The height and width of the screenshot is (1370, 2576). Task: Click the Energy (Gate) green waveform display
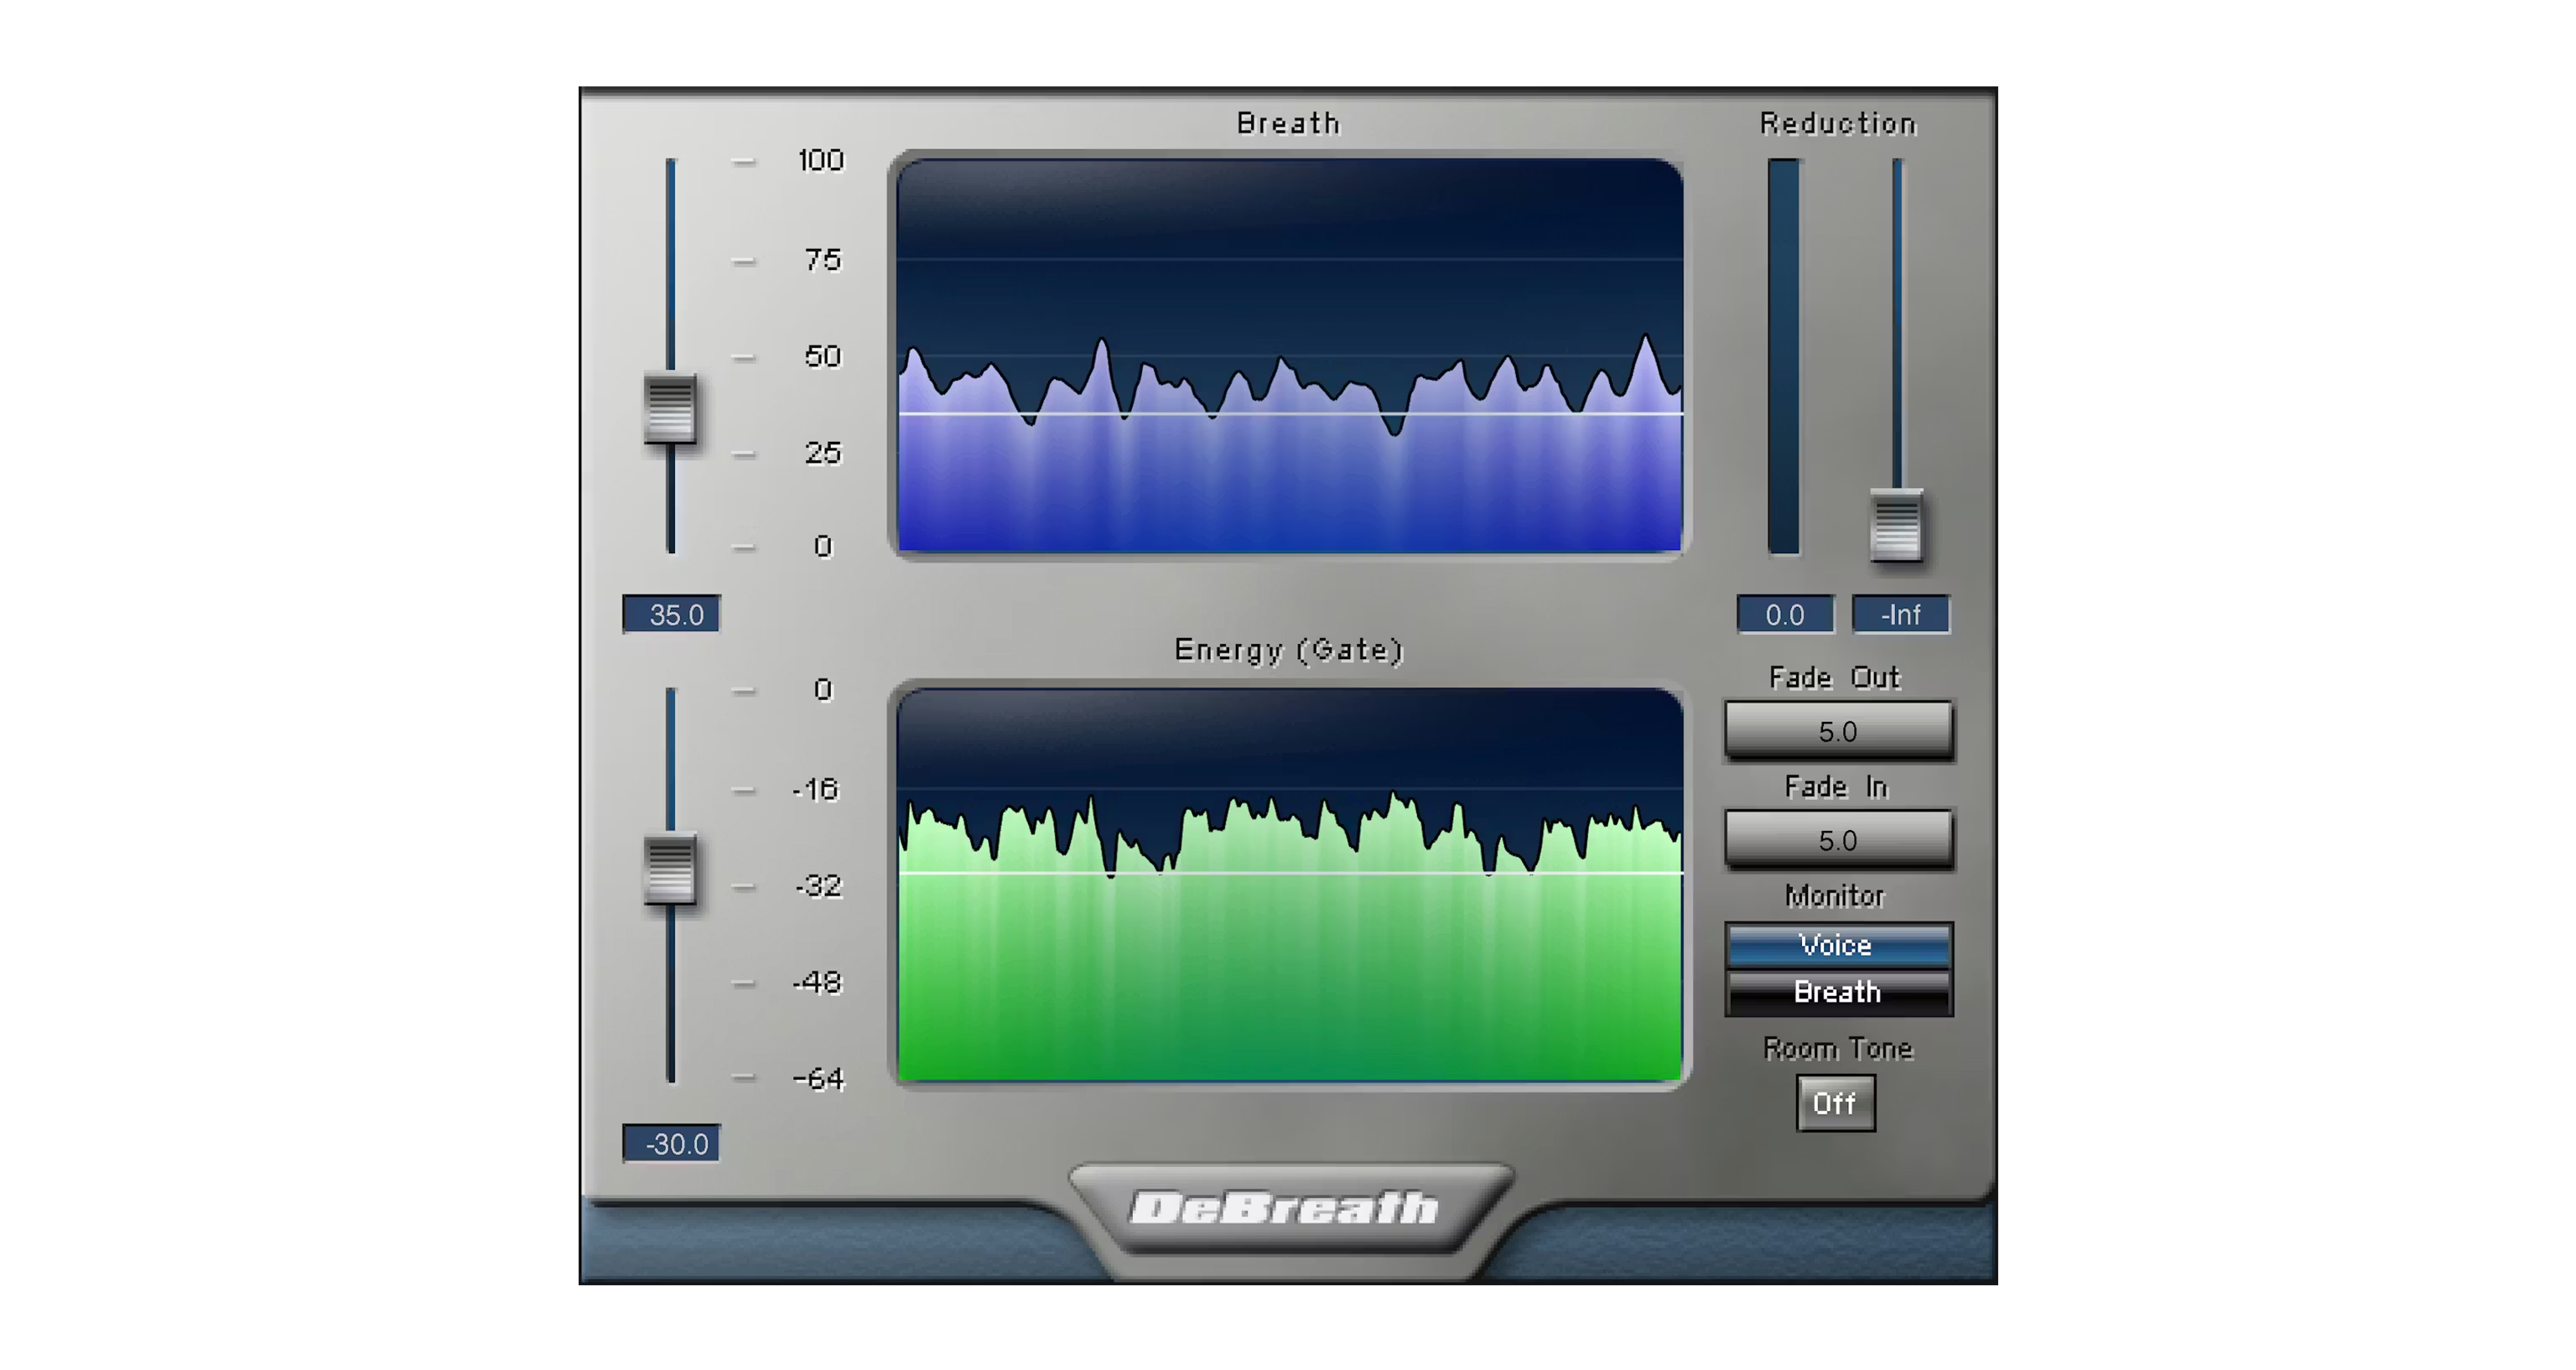tap(1289, 885)
